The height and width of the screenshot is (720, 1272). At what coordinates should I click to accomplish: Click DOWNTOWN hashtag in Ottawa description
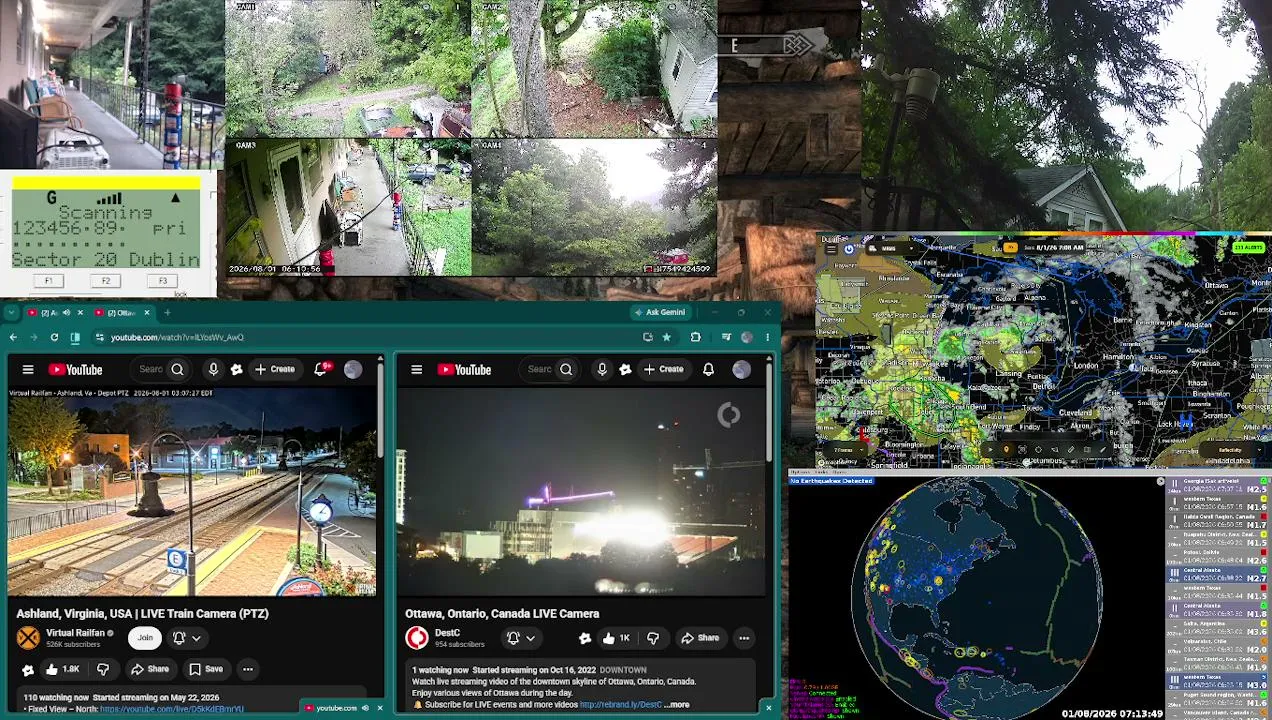click(x=623, y=670)
